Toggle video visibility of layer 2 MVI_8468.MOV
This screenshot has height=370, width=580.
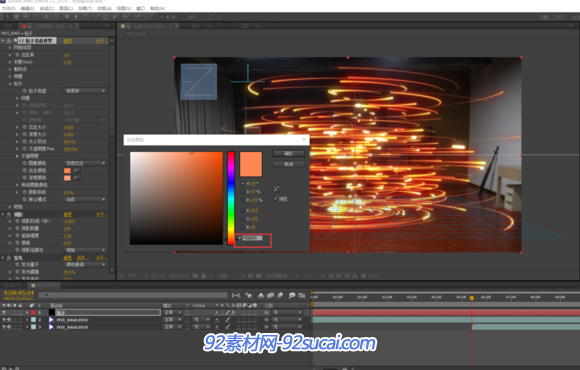pyautogui.click(x=4, y=320)
